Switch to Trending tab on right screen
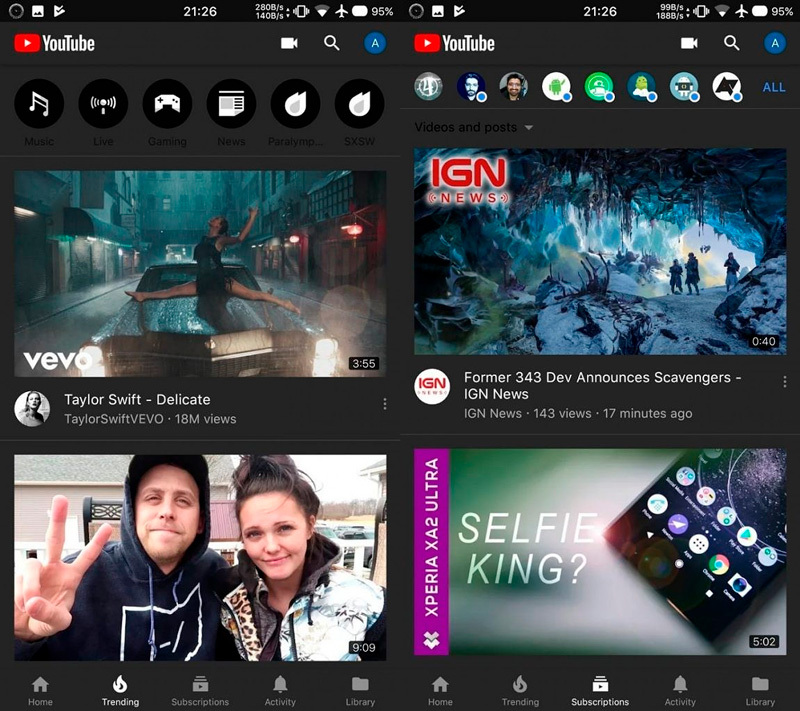Screen dimensions: 800x711 [520, 690]
